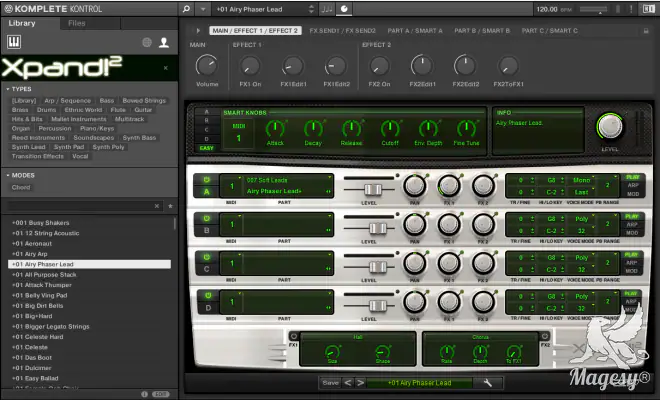Screen dimensions: 660x400
Task: Toggle the favorites star filter
Action: (170, 206)
